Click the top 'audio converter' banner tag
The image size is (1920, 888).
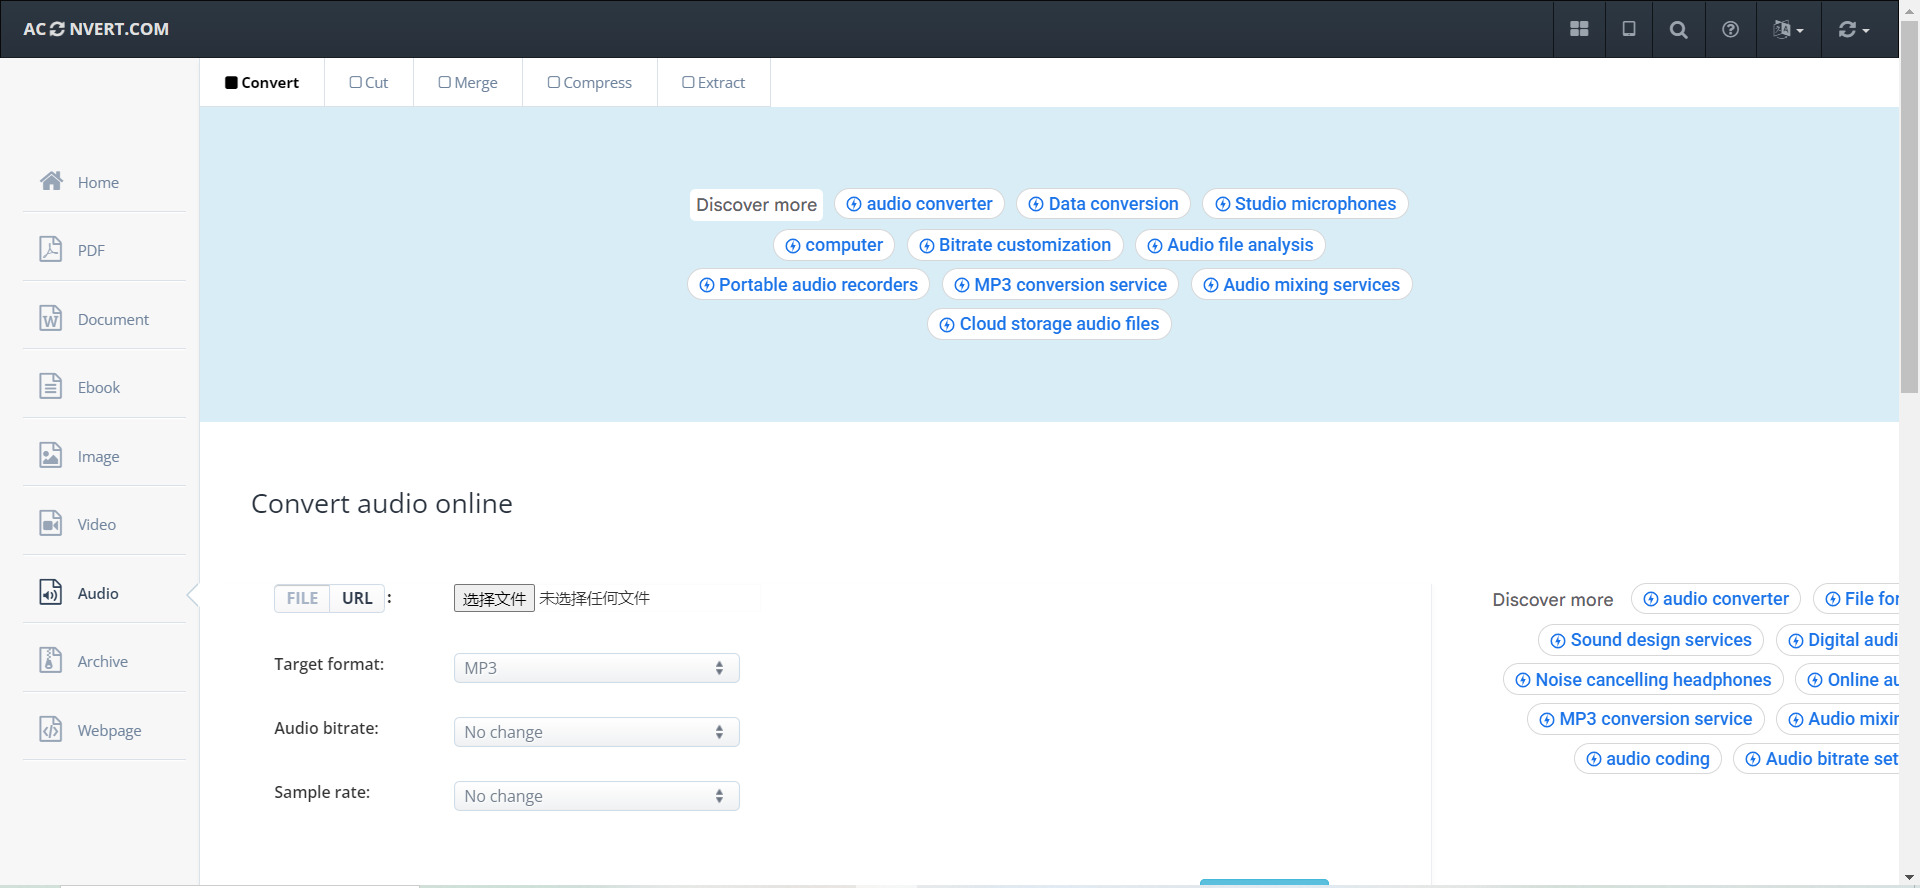point(919,204)
